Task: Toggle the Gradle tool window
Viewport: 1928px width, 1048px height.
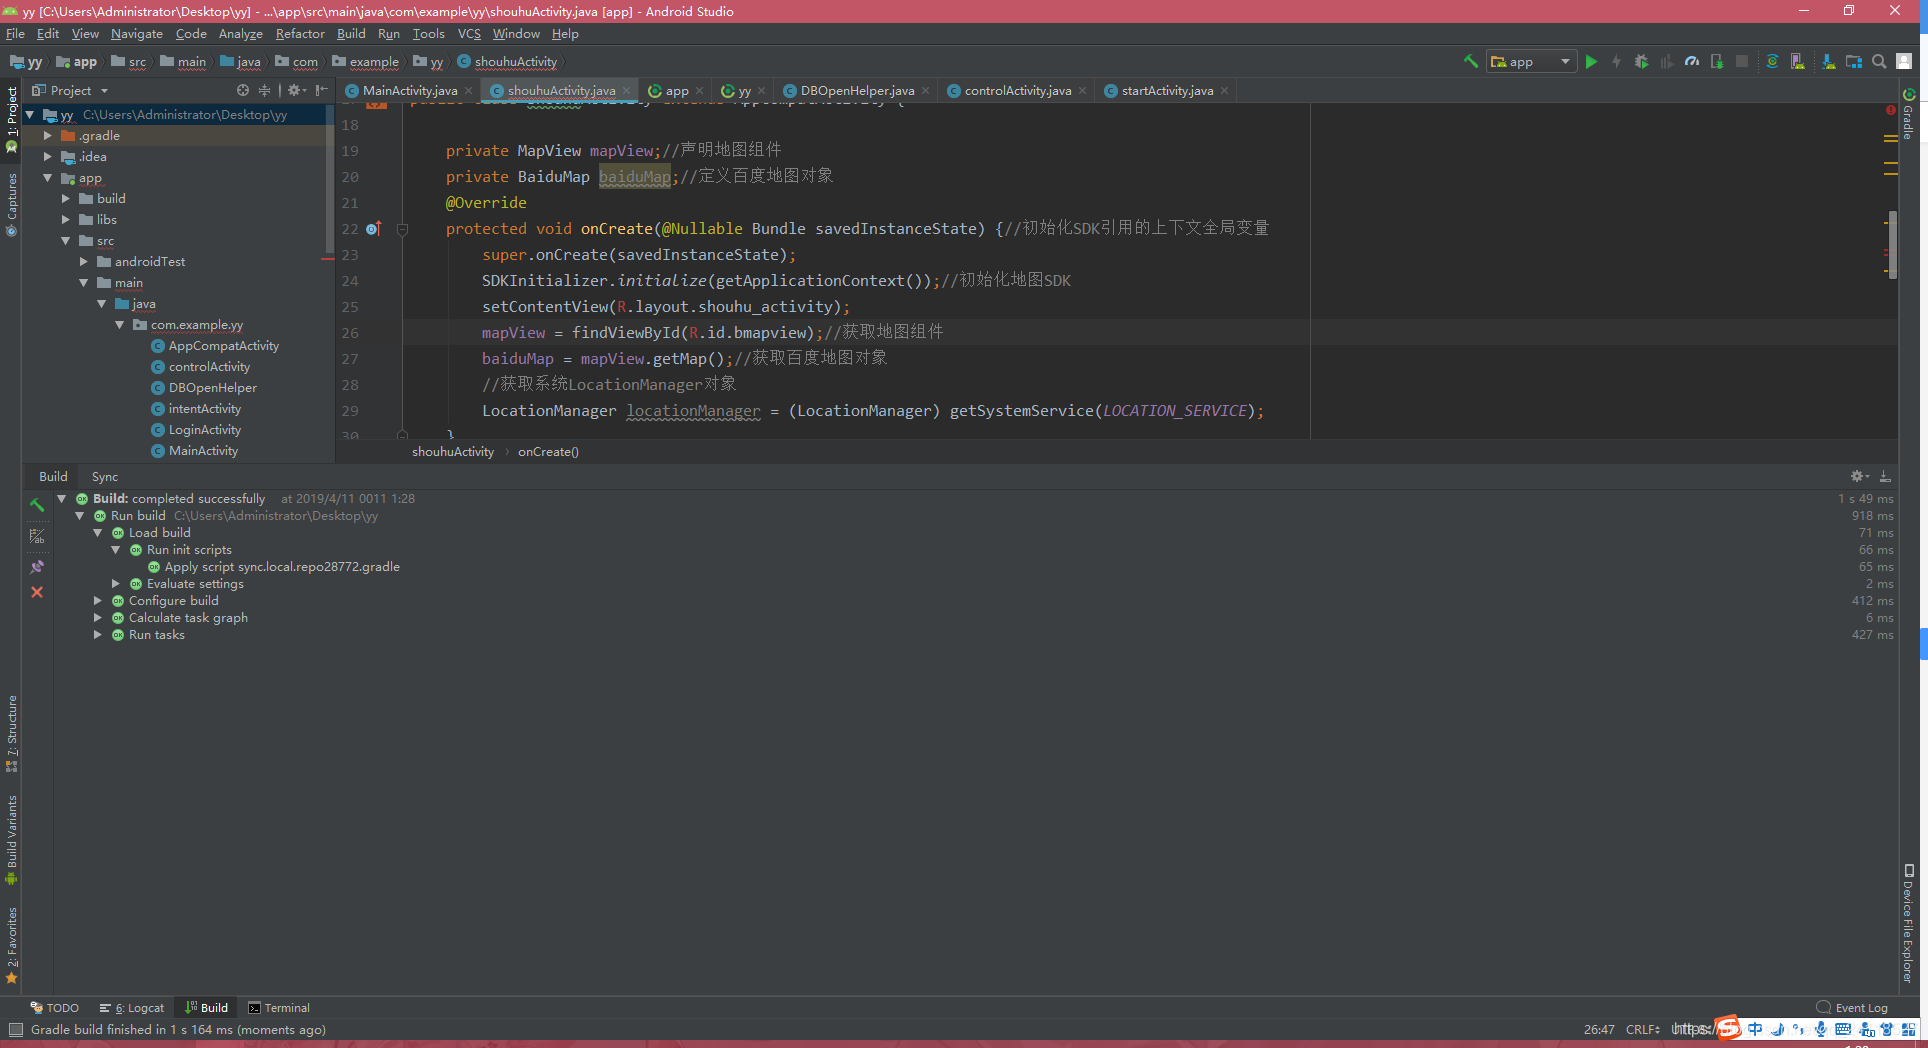Action: pyautogui.click(x=1908, y=114)
